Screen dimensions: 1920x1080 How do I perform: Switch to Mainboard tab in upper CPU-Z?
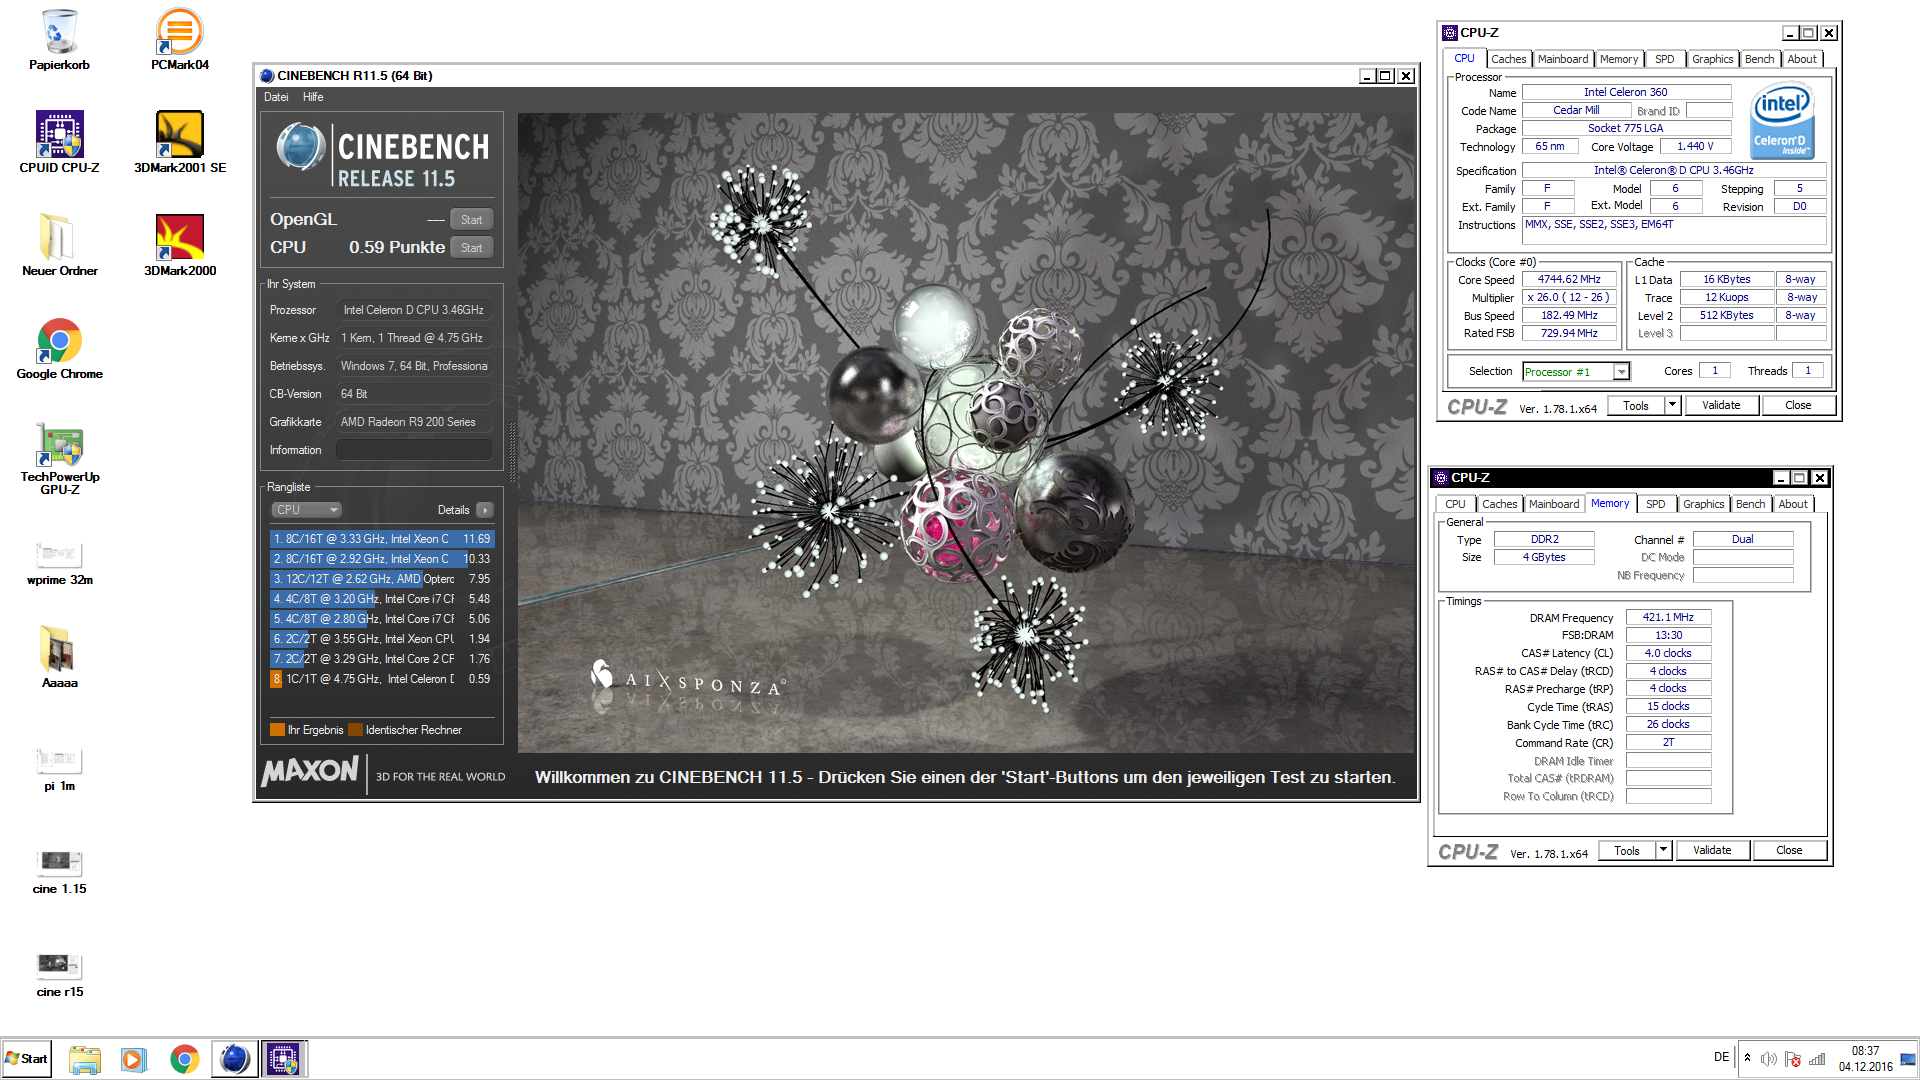[1562, 59]
